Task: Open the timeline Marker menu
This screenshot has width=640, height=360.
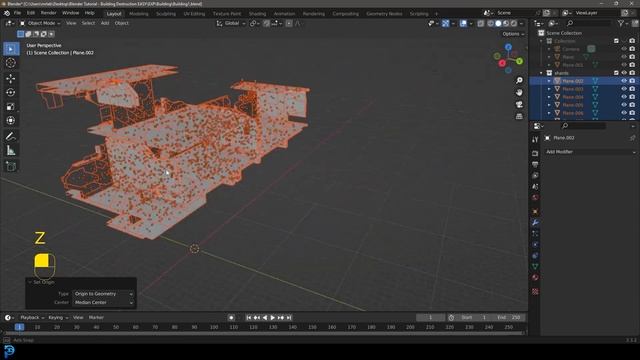Action: point(96,318)
